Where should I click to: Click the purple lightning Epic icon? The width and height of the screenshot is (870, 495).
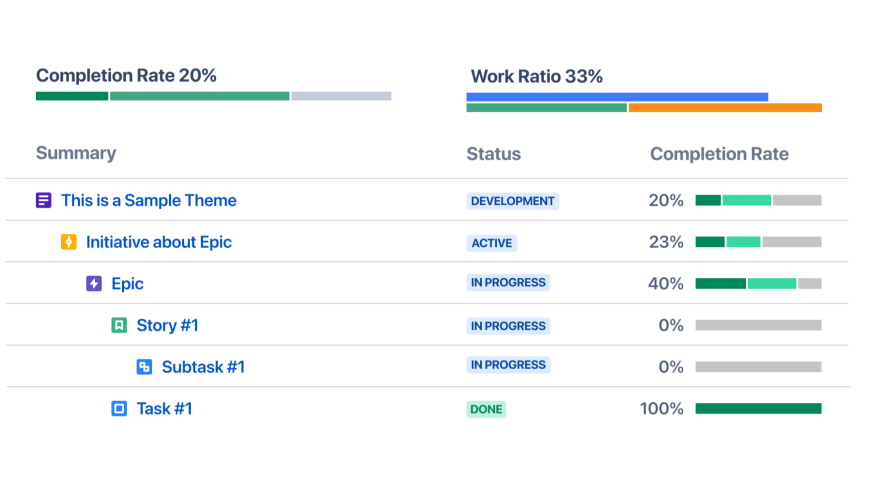tap(94, 284)
